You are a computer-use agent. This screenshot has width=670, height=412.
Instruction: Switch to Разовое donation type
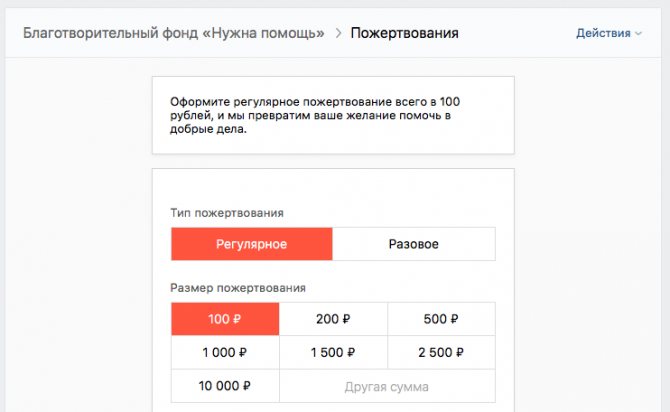[413, 244]
